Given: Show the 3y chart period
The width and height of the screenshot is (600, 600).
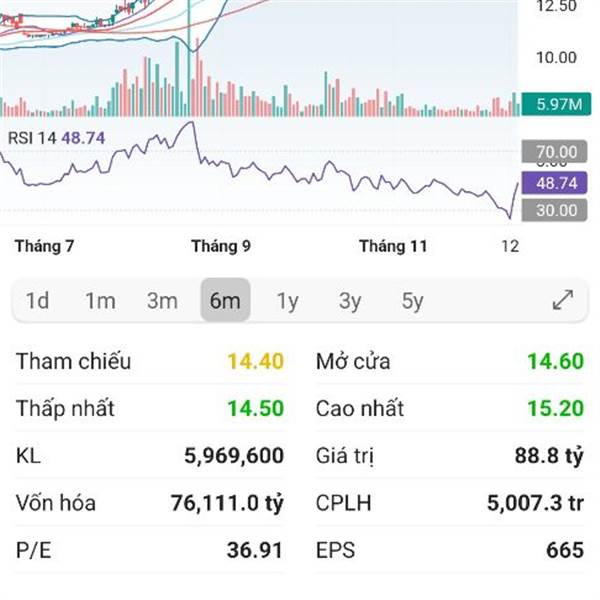Looking at the screenshot, I should click(349, 301).
